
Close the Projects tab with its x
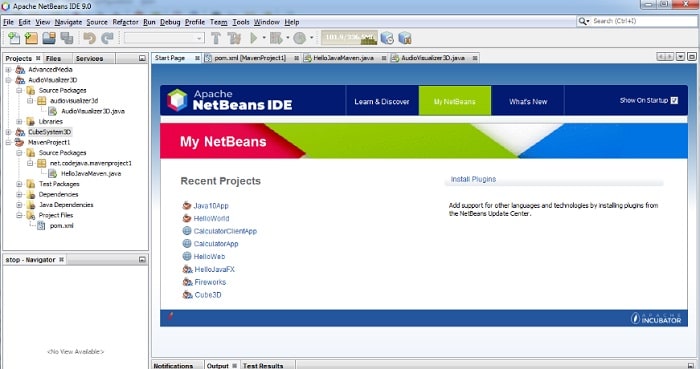coord(38,58)
